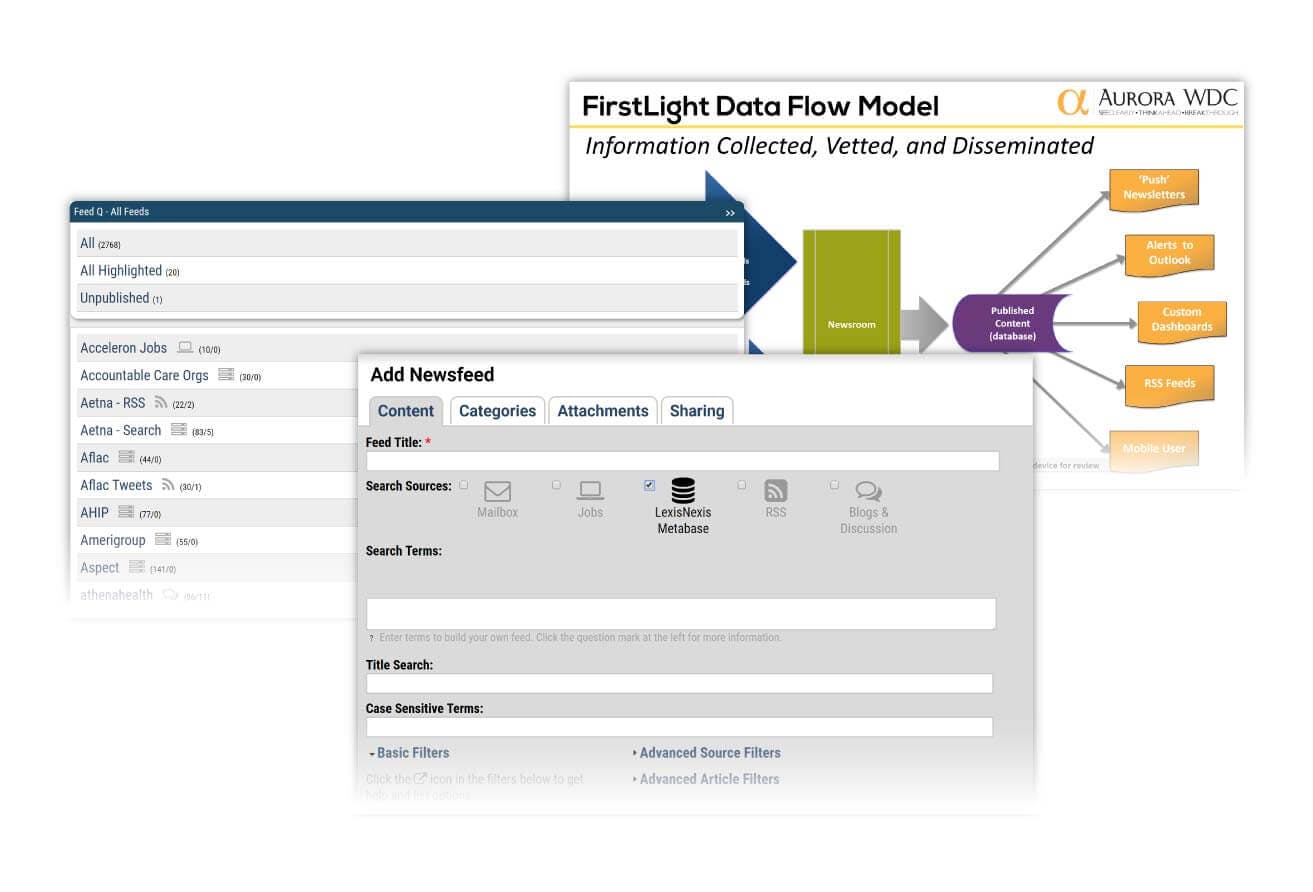Click the LexisNexis Metabase database icon
Image resolution: width=1313 pixels, height=892 pixels.
(683, 491)
